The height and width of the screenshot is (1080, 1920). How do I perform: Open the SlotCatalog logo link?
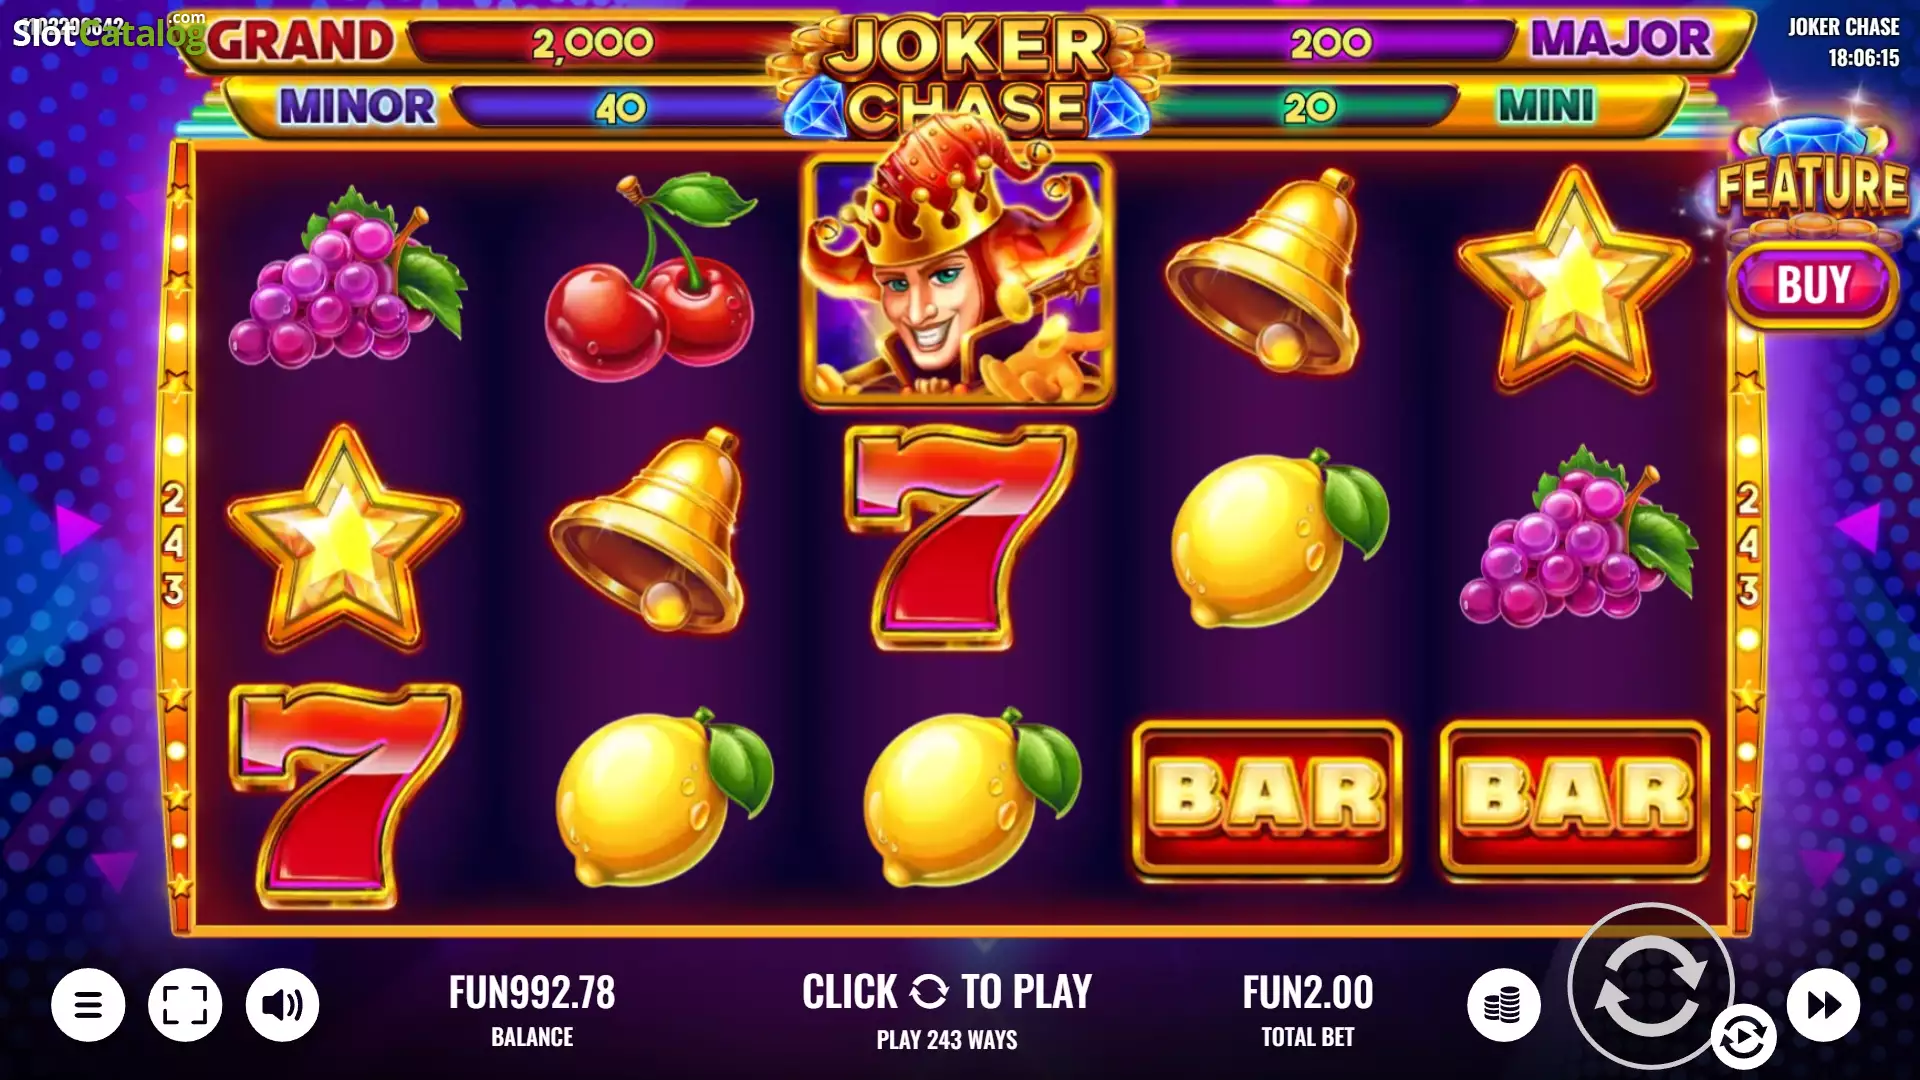pos(107,32)
